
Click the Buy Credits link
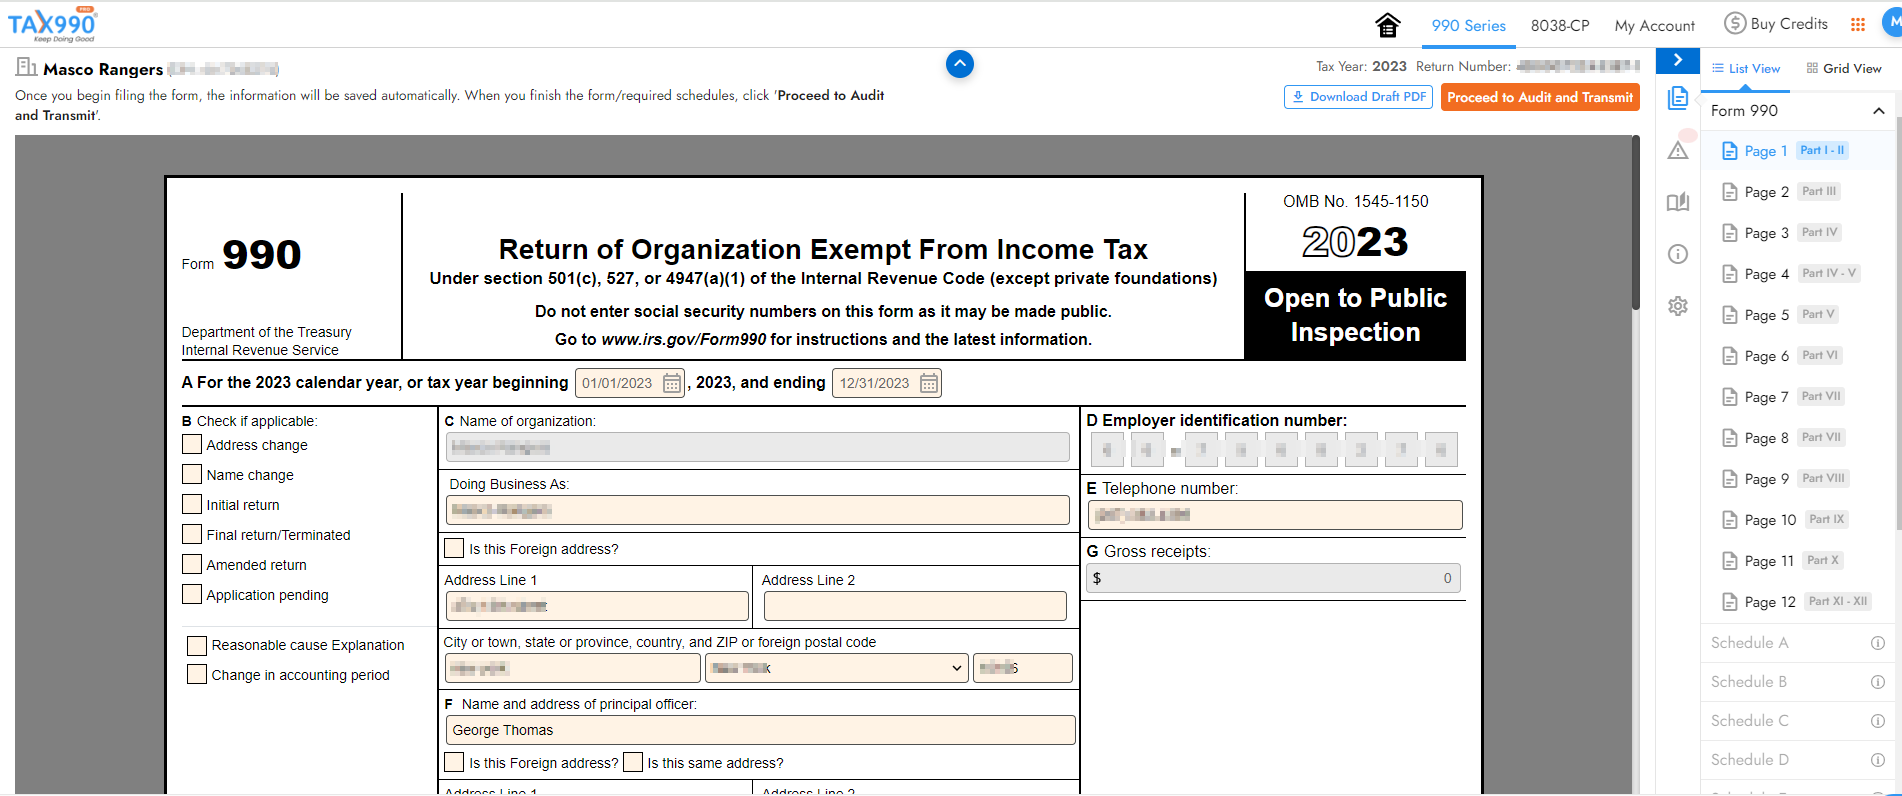click(1789, 24)
